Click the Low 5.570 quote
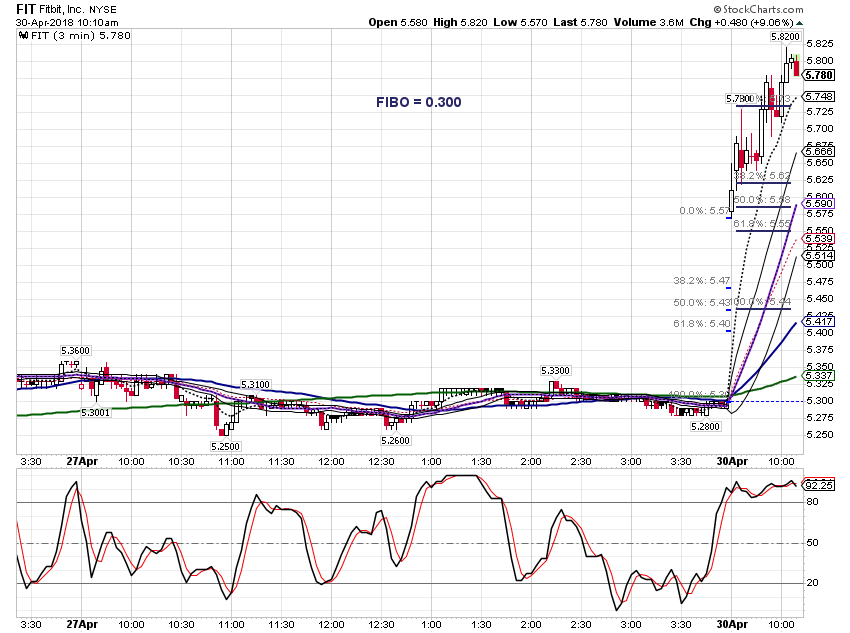The image size is (850, 633). pyautogui.click(x=520, y=22)
